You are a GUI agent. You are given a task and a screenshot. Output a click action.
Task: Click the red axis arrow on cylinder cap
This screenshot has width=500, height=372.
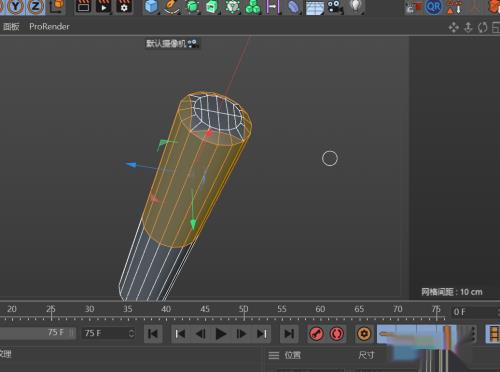[x=209, y=133]
